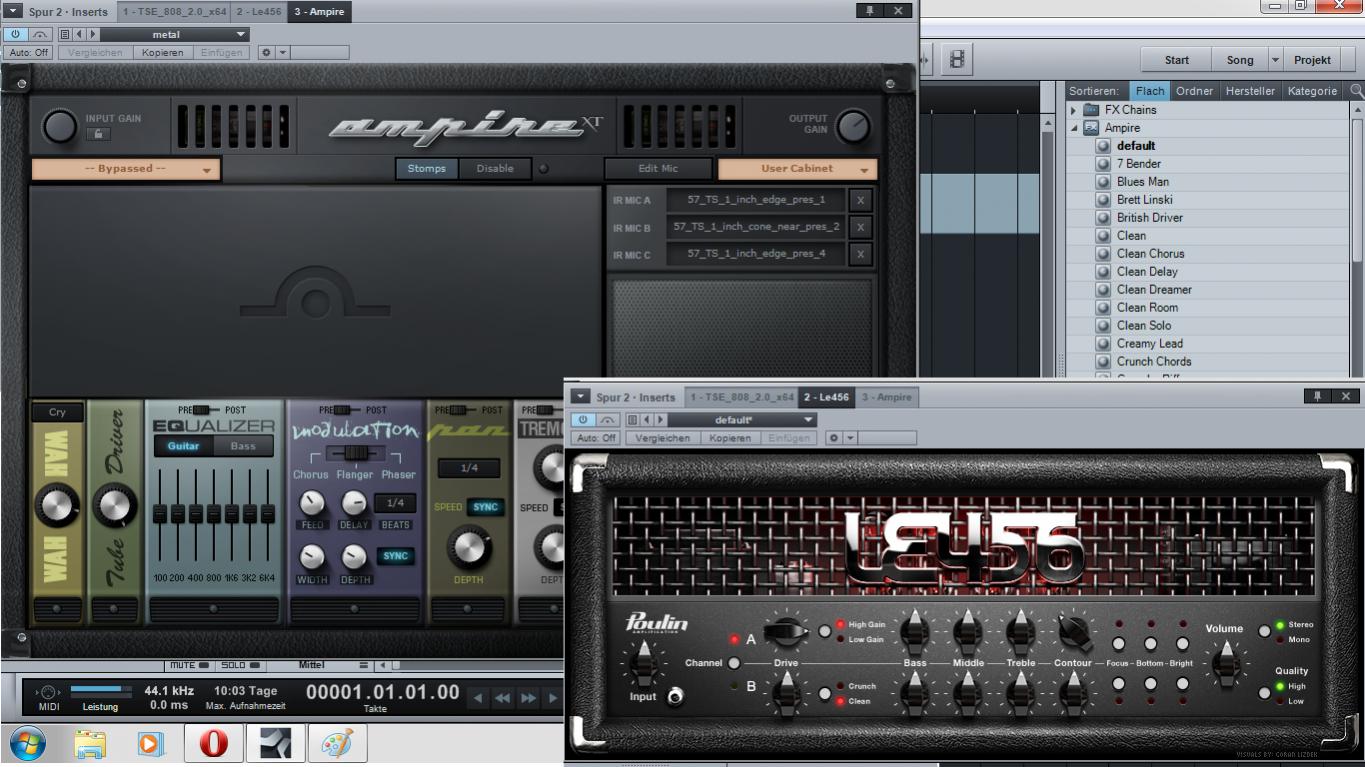Open the 'metal' preset dropdown in Ampire
The height and width of the screenshot is (767, 1365).
point(176,34)
